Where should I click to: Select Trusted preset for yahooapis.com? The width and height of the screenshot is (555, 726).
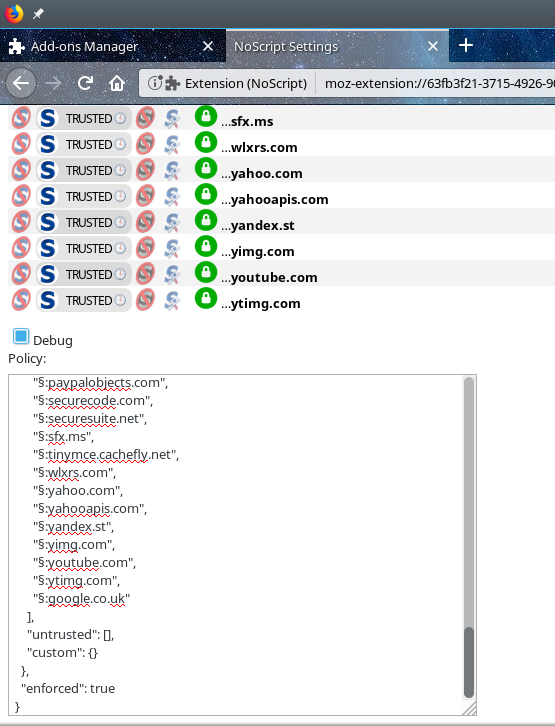pos(84,196)
